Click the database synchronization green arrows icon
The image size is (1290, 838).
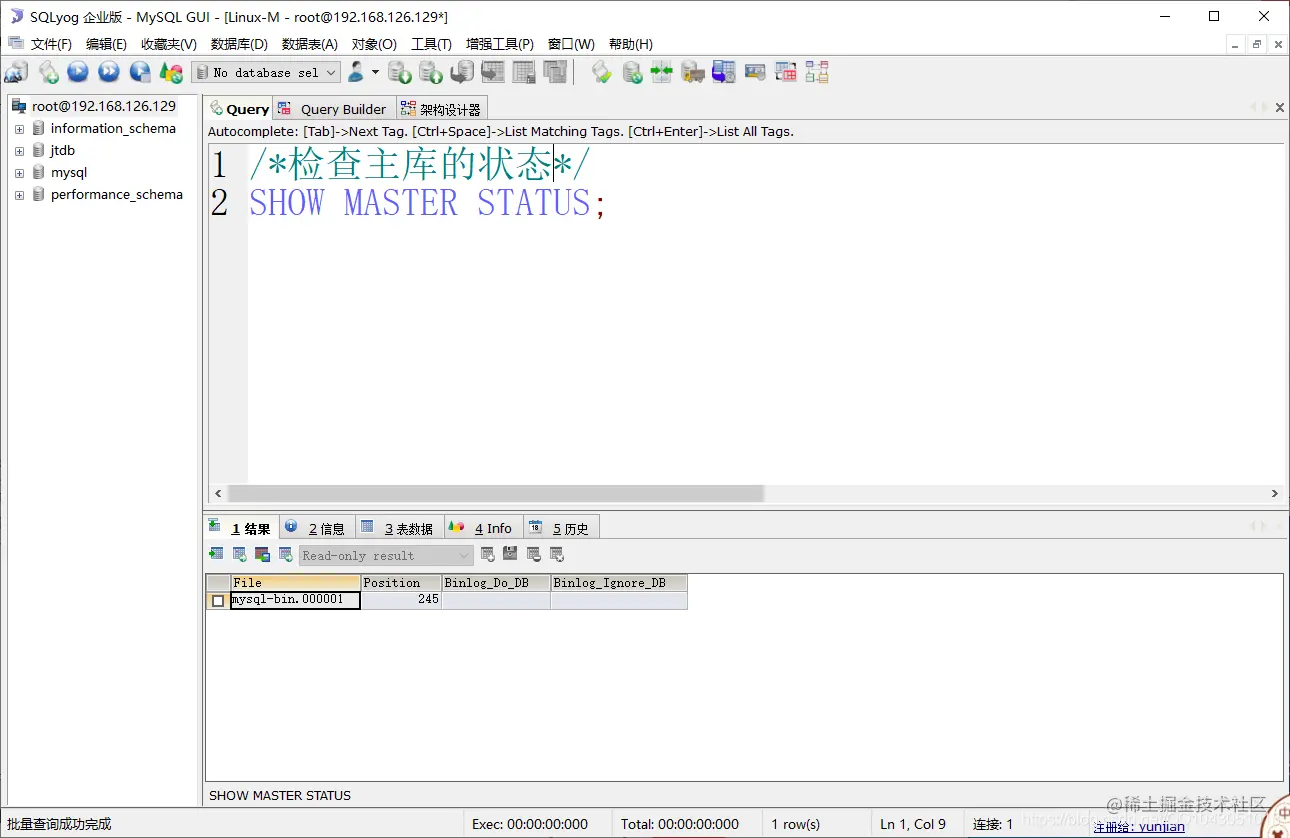point(662,72)
